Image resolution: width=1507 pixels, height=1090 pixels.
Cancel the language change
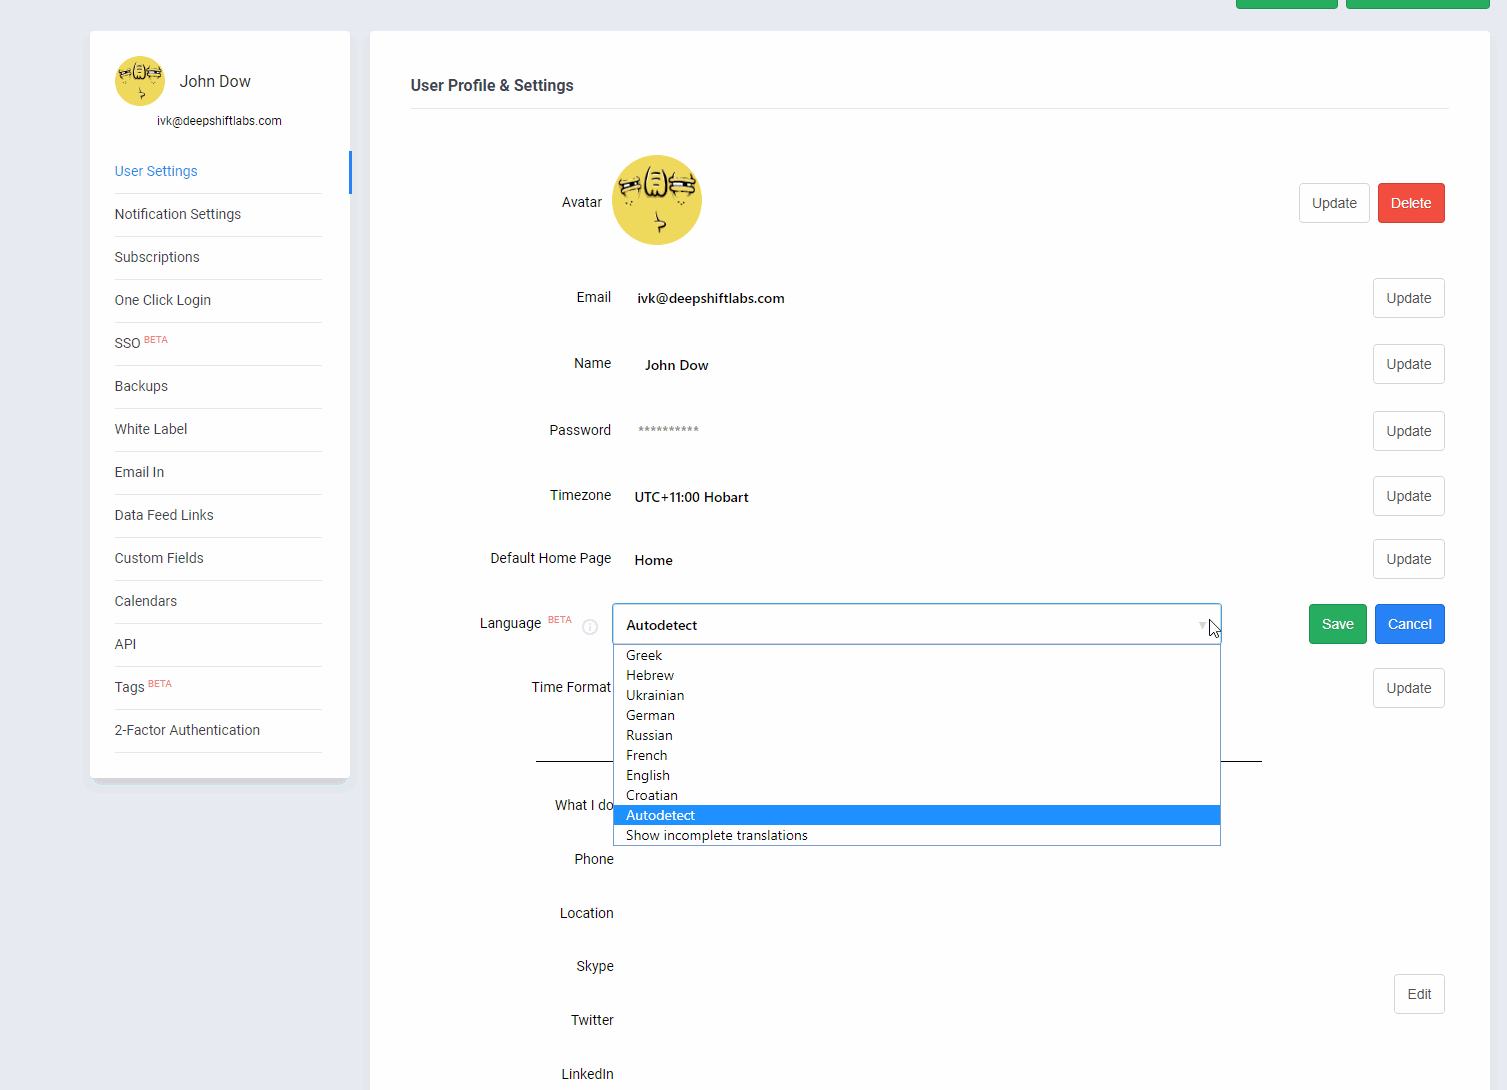click(x=1409, y=624)
